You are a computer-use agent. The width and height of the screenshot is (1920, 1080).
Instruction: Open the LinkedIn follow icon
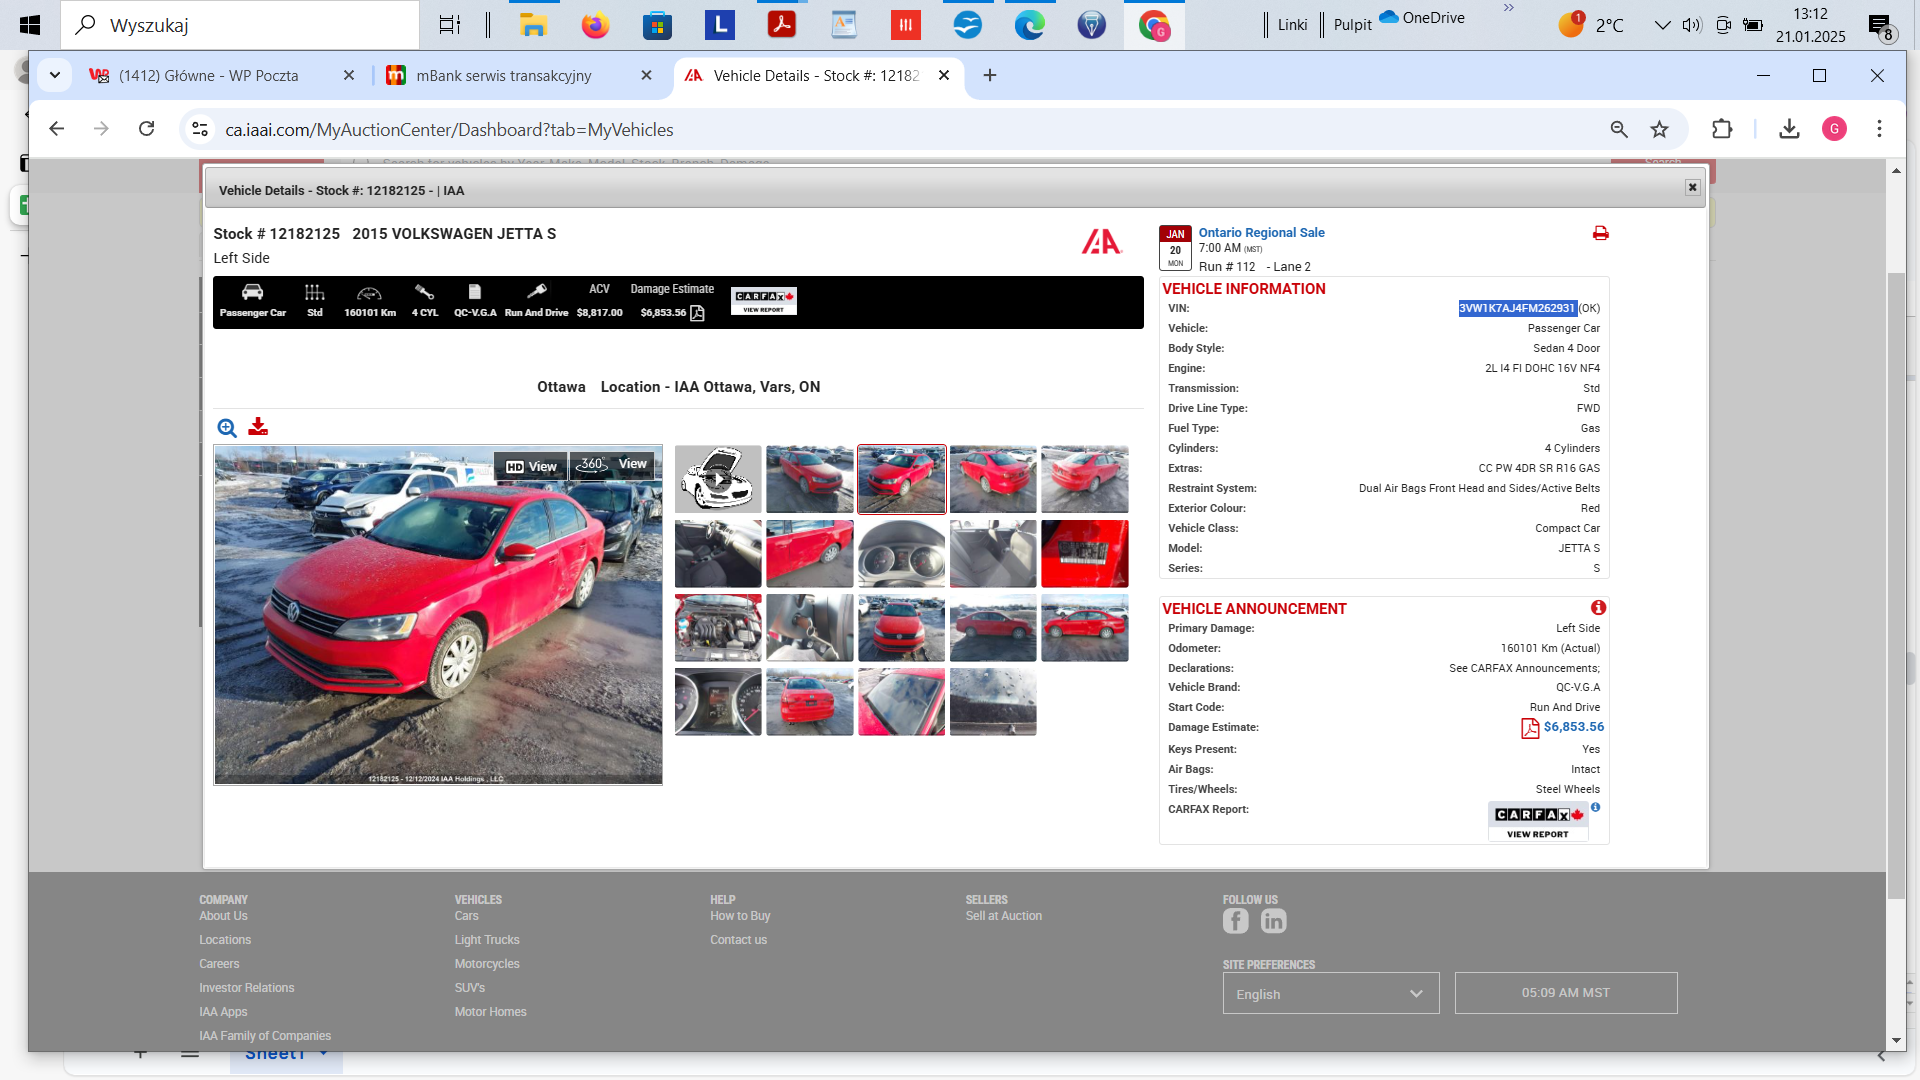(1273, 921)
